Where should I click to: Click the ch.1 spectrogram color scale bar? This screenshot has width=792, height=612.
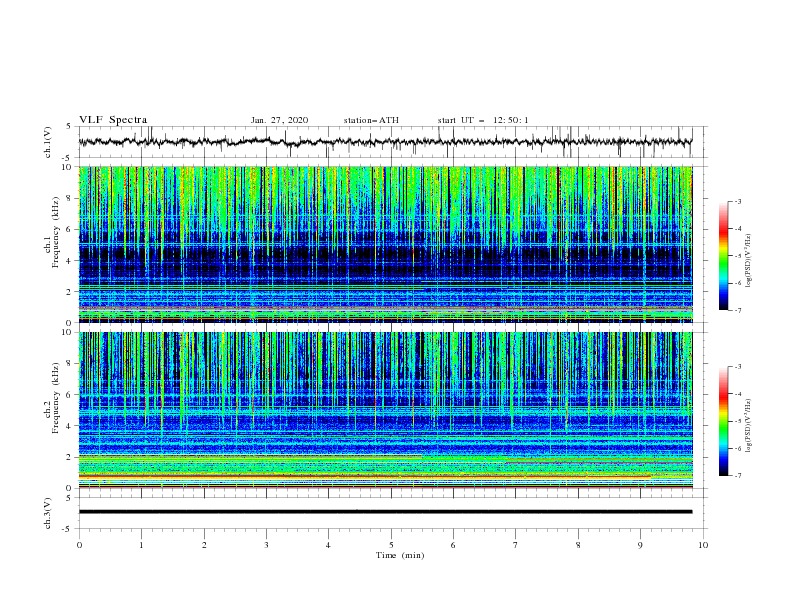coord(724,256)
